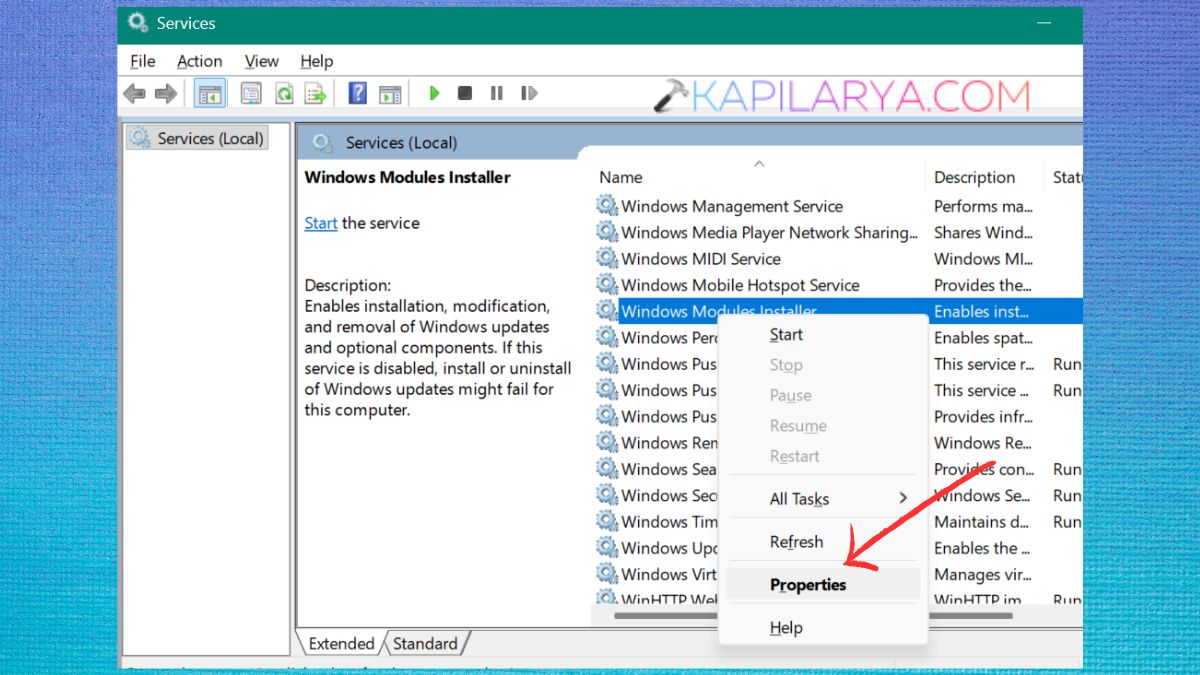Select Services (Local) in the console tree
The image size is (1200, 675).
pos(197,138)
